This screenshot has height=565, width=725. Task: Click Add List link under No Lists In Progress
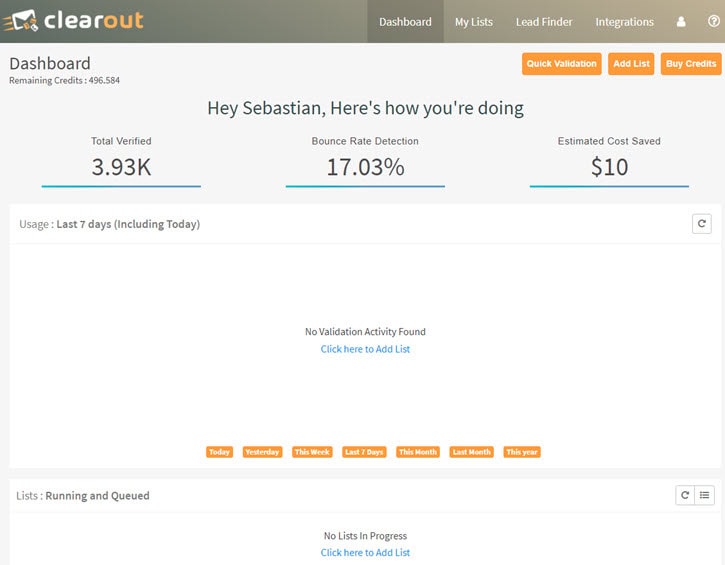(x=365, y=553)
